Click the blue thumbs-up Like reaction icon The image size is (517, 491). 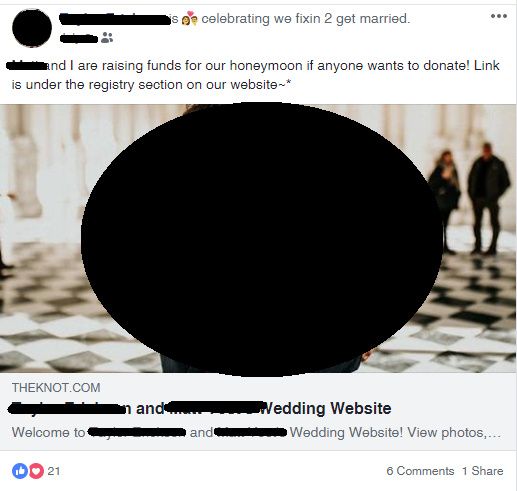(20, 471)
